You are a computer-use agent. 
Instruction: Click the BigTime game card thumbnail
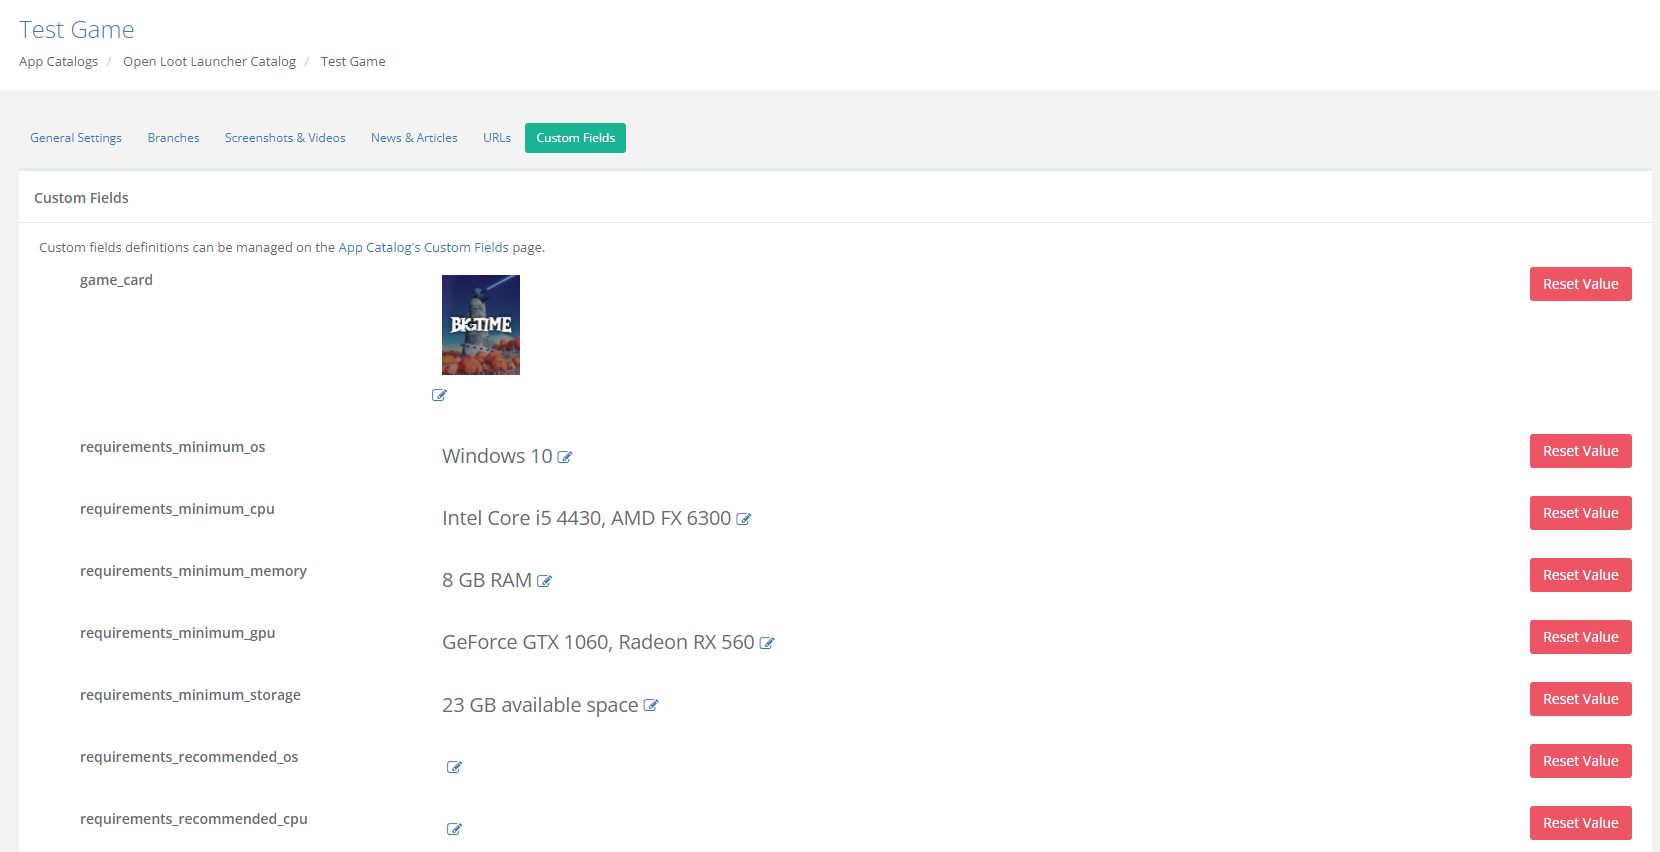point(481,325)
